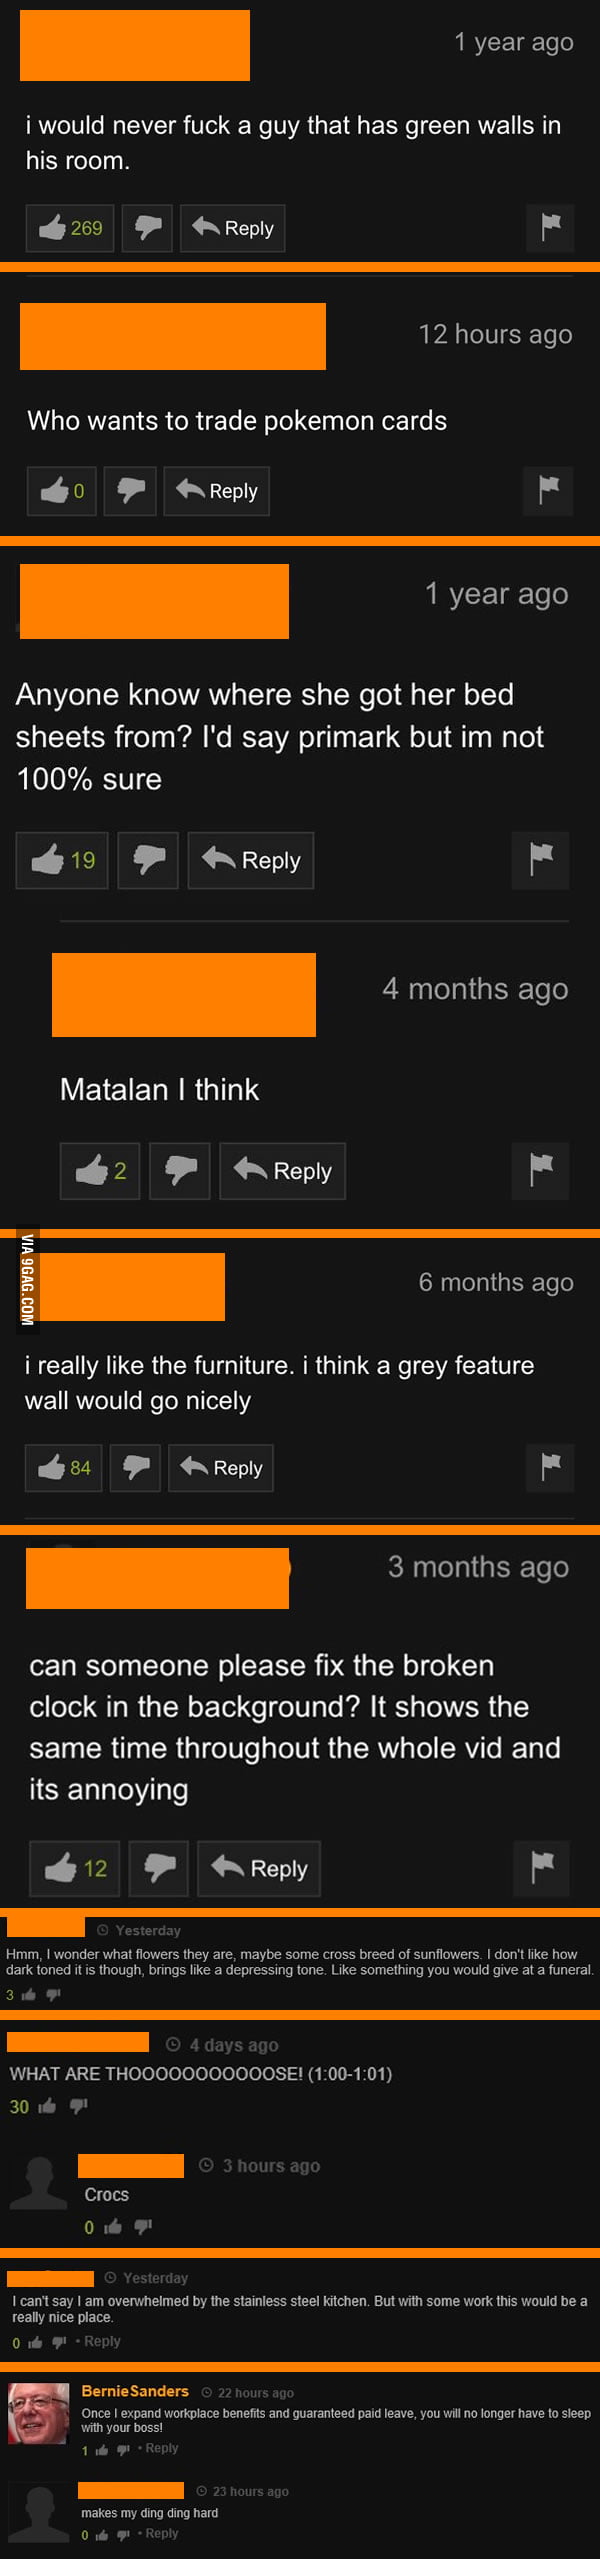Flag the grey feature wall comment

pos(550,1468)
